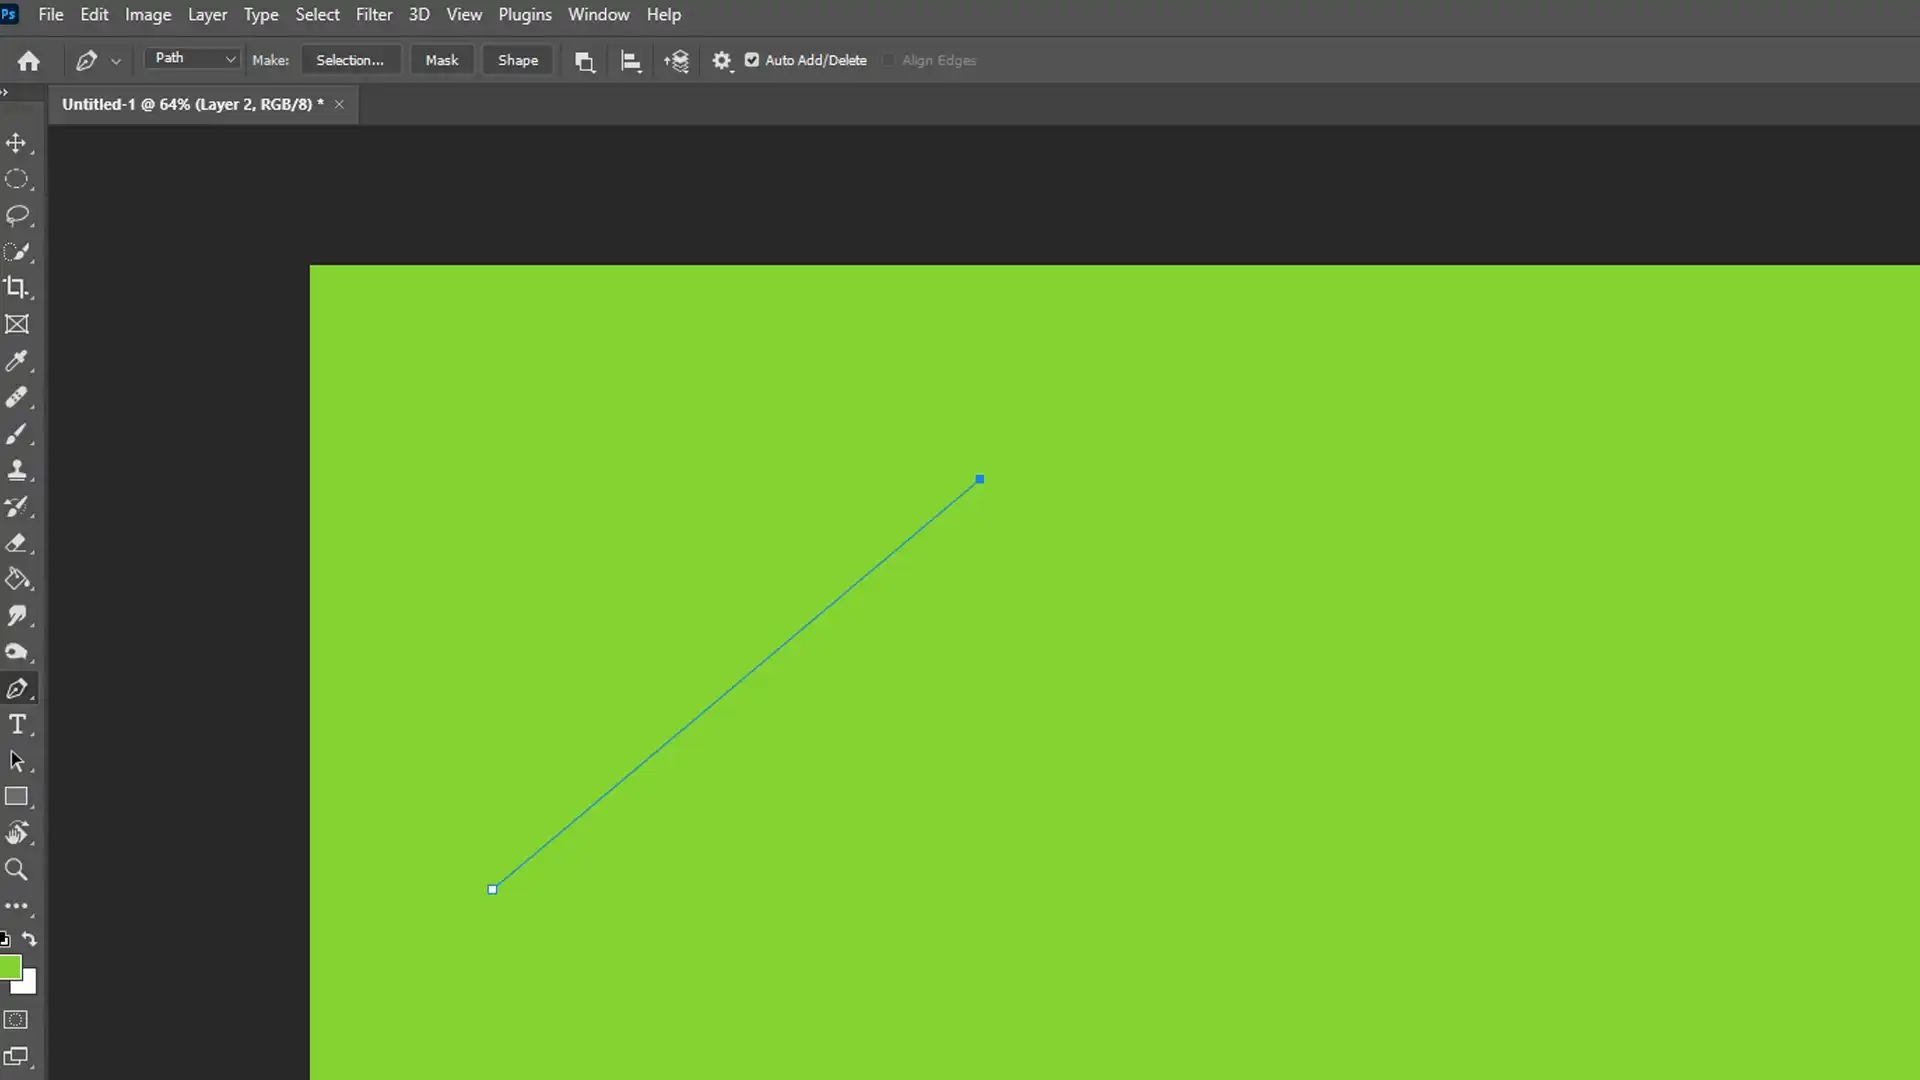Click the Healing Brush tool
1920x1080 pixels.
[x=17, y=398]
